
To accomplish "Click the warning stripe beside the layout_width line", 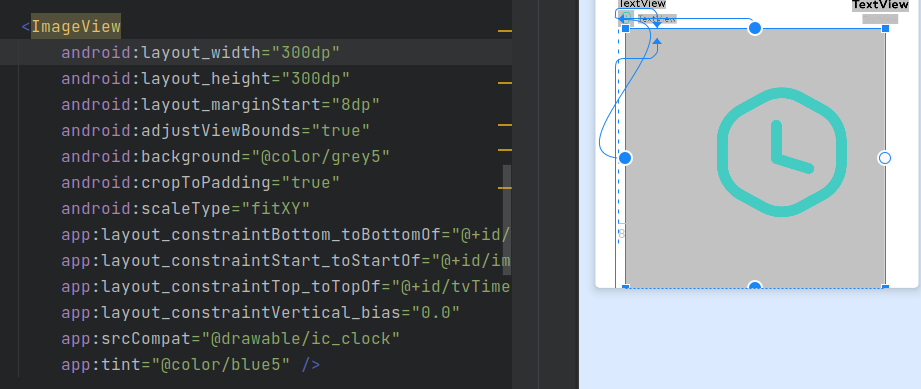I will 505,31.
